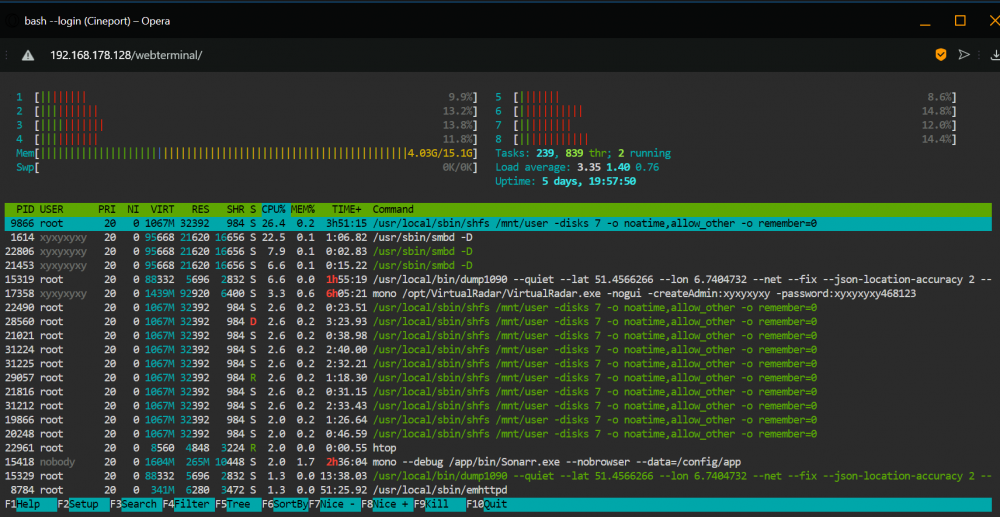Sort by the MEM% column header
The height and width of the screenshot is (517, 1000).
click(304, 209)
